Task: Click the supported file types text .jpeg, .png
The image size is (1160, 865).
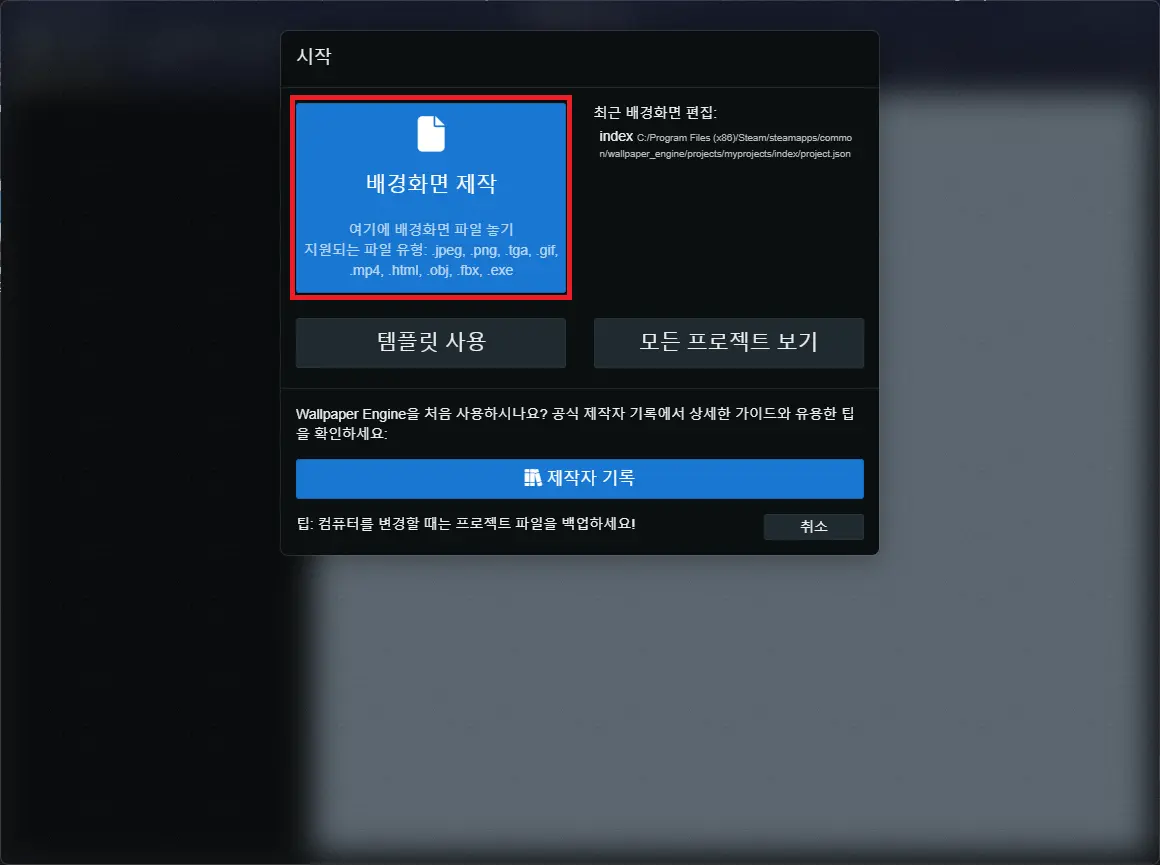Action: 431,260
